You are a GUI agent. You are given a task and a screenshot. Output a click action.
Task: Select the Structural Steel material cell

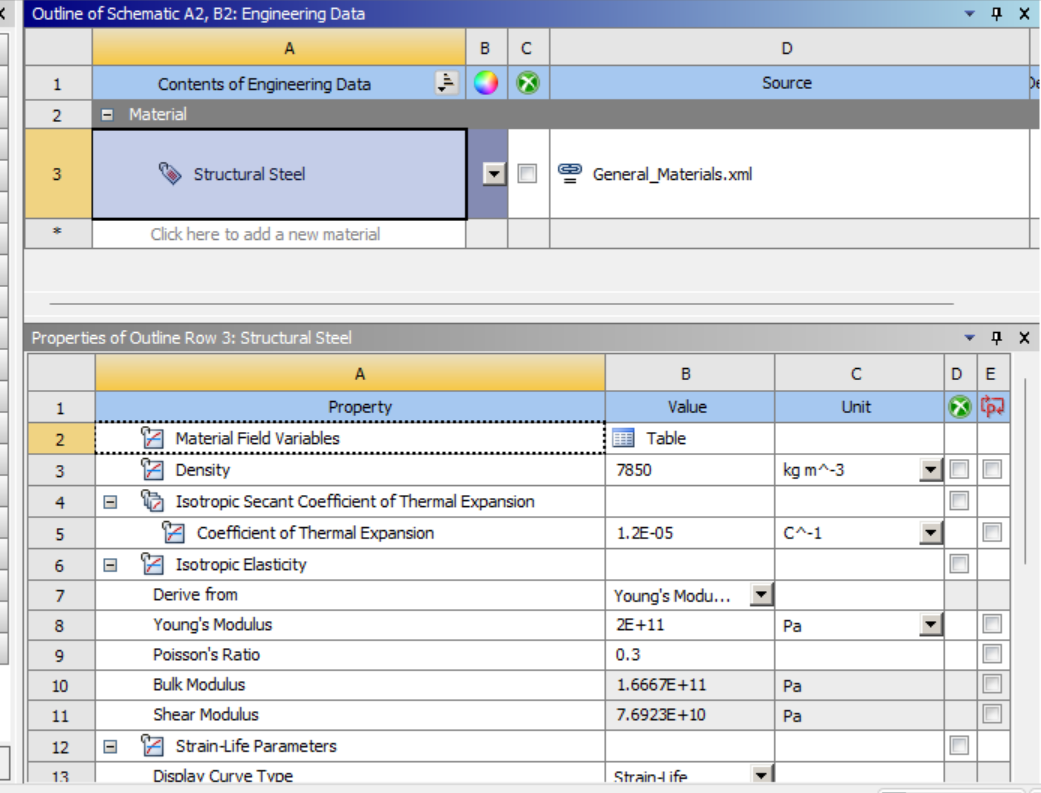pos(280,174)
